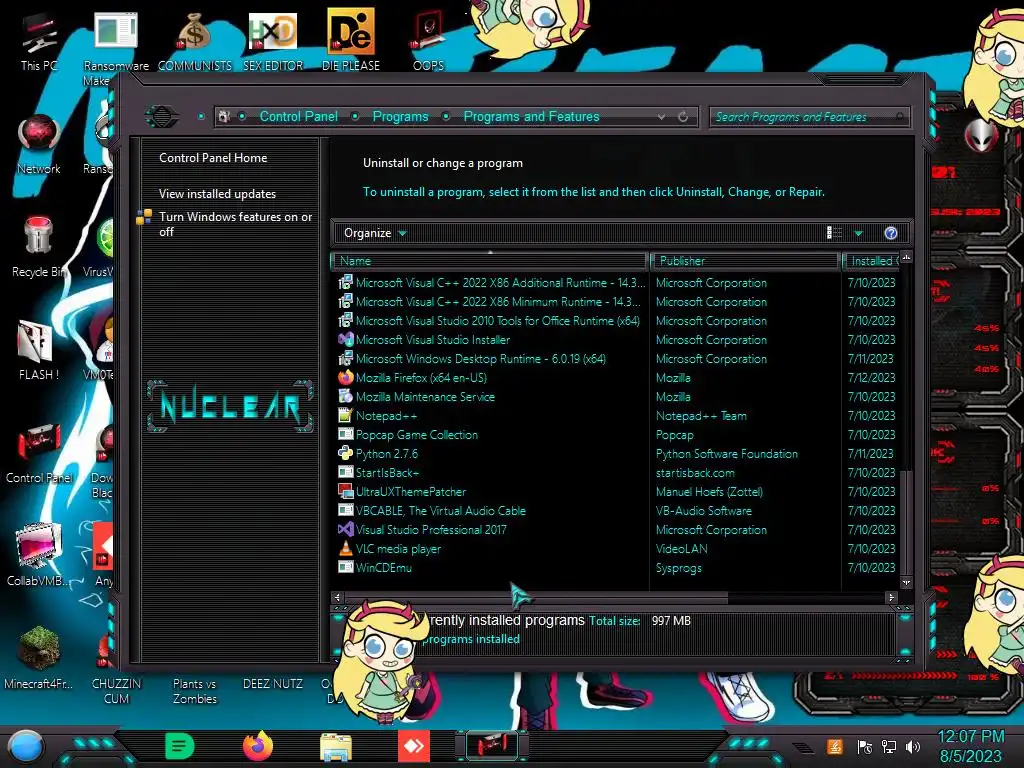Open the Java update tray icon

835,746
